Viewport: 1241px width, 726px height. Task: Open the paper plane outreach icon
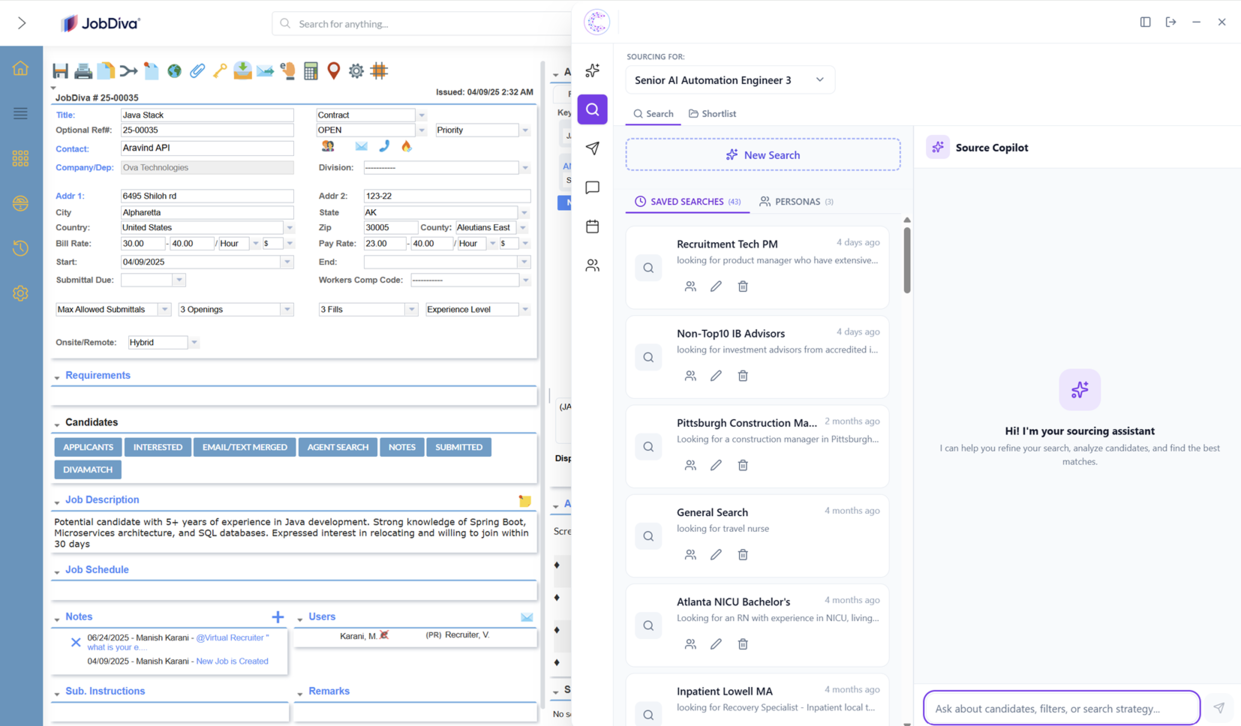593,148
